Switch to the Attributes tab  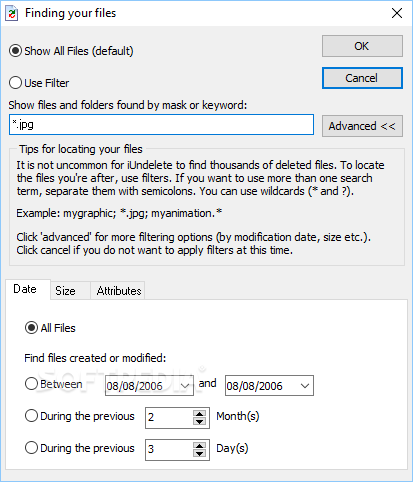119,291
